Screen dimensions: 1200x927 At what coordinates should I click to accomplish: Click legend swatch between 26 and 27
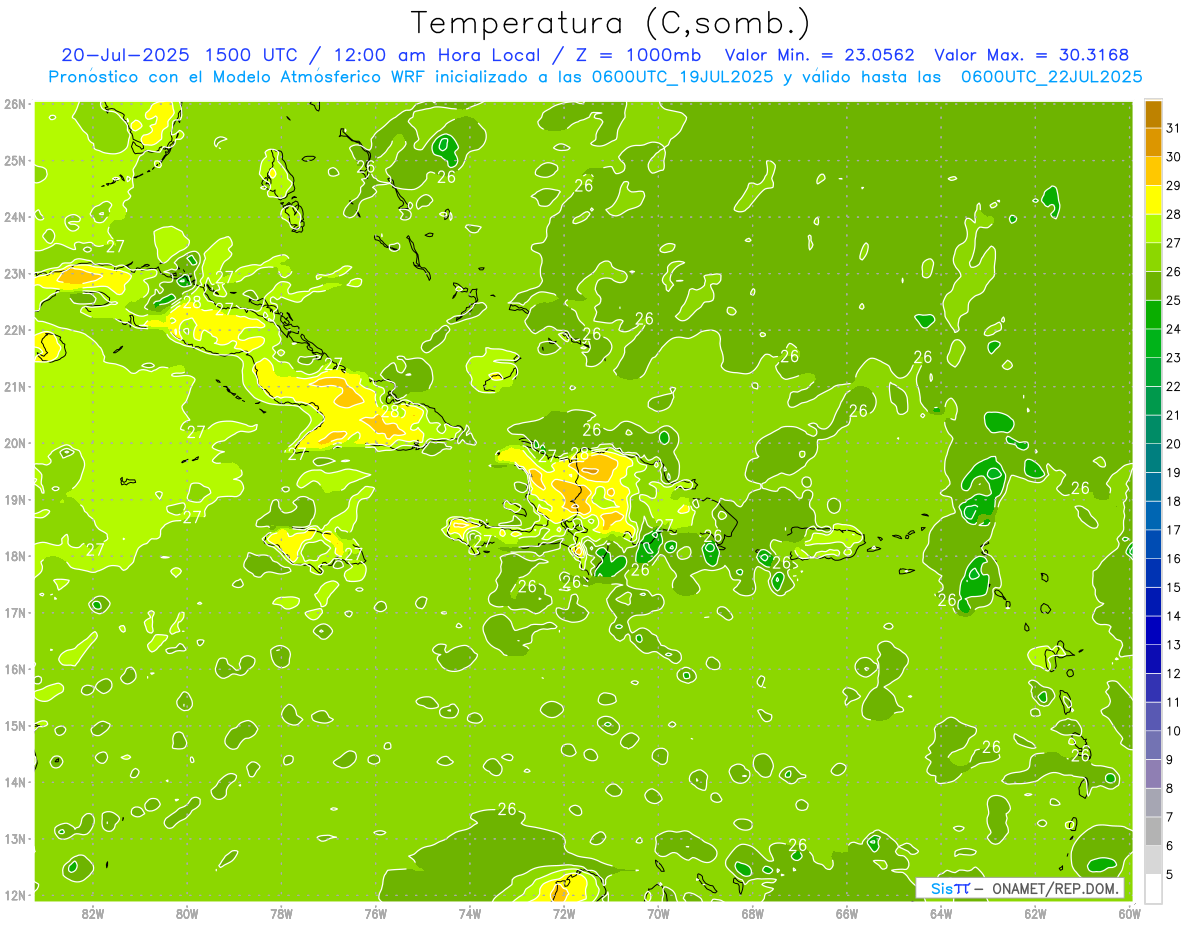pos(1153,257)
